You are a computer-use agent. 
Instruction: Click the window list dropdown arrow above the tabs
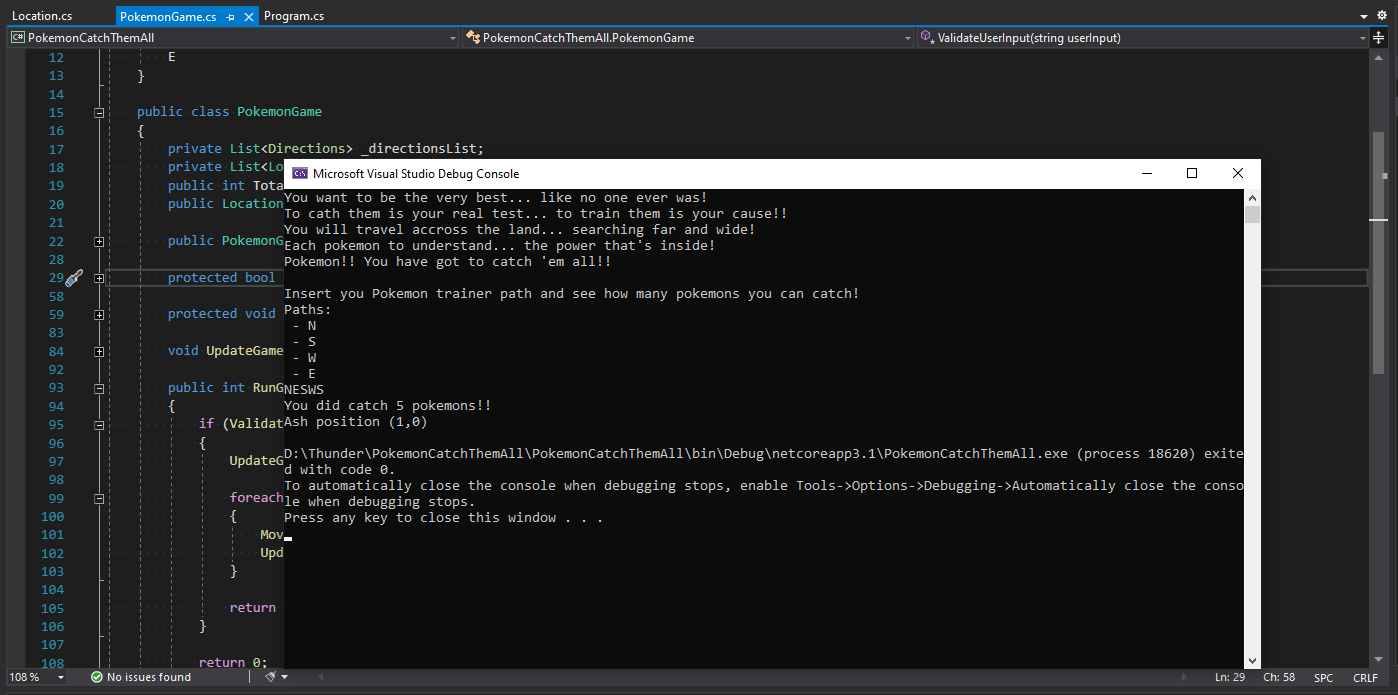[1363, 15]
